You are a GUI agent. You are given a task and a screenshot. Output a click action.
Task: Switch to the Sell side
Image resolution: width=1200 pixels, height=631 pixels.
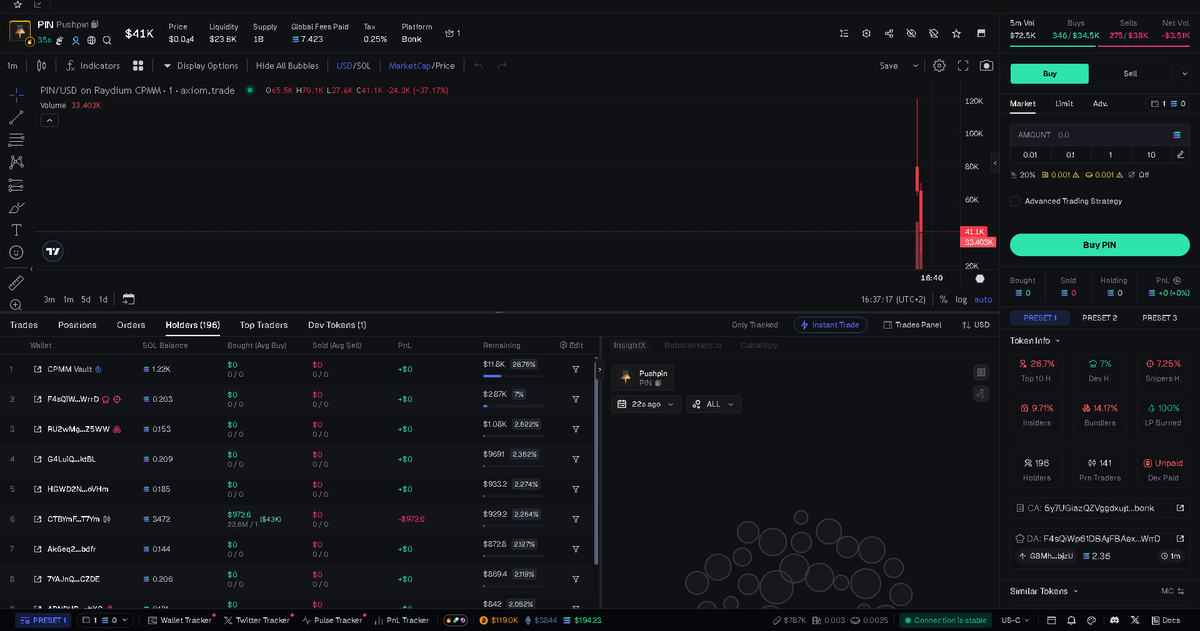[x=1129, y=73]
